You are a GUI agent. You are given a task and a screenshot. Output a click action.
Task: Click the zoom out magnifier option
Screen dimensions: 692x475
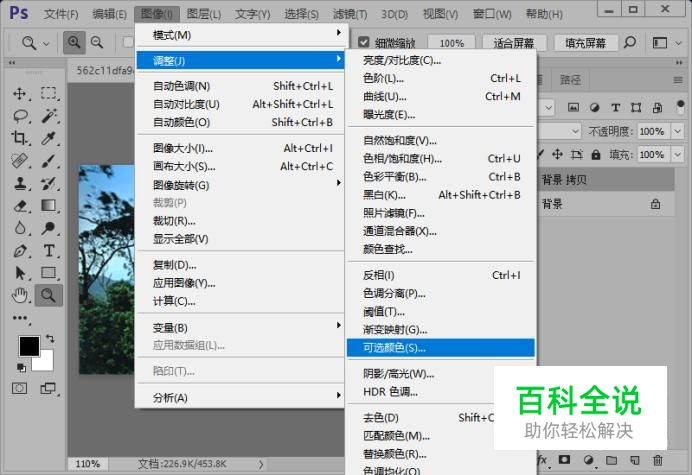pyautogui.click(x=97, y=42)
